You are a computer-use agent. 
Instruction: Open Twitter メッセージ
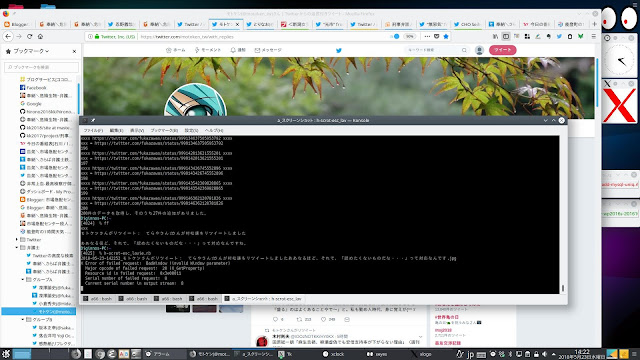point(268,50)
